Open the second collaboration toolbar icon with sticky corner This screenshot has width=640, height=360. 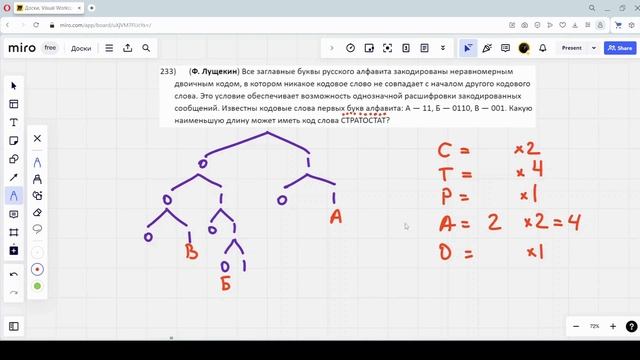point(369,48)
